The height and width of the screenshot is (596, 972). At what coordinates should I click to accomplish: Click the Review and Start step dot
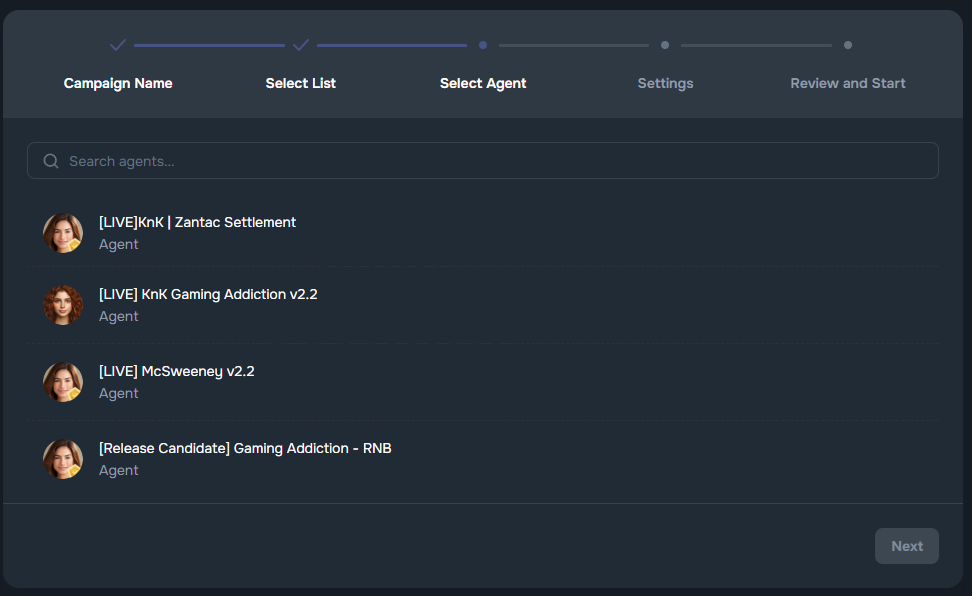(848, 44)
